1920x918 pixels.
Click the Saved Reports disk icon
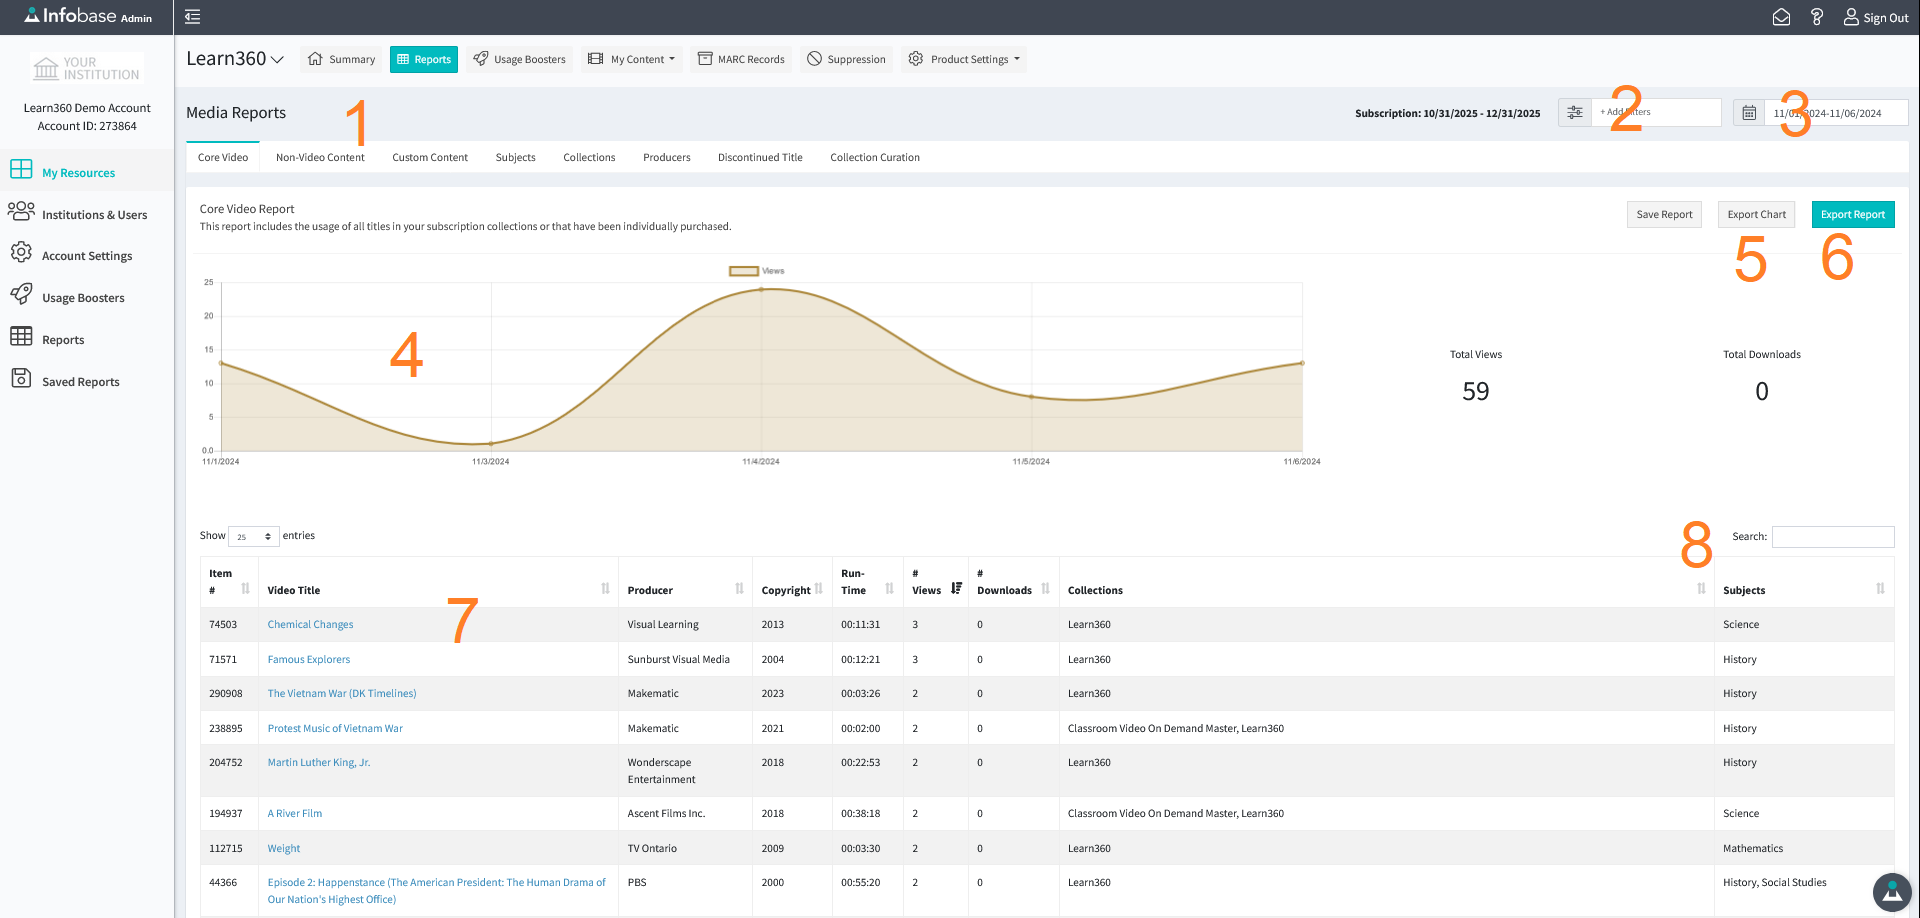coord(21,378)
